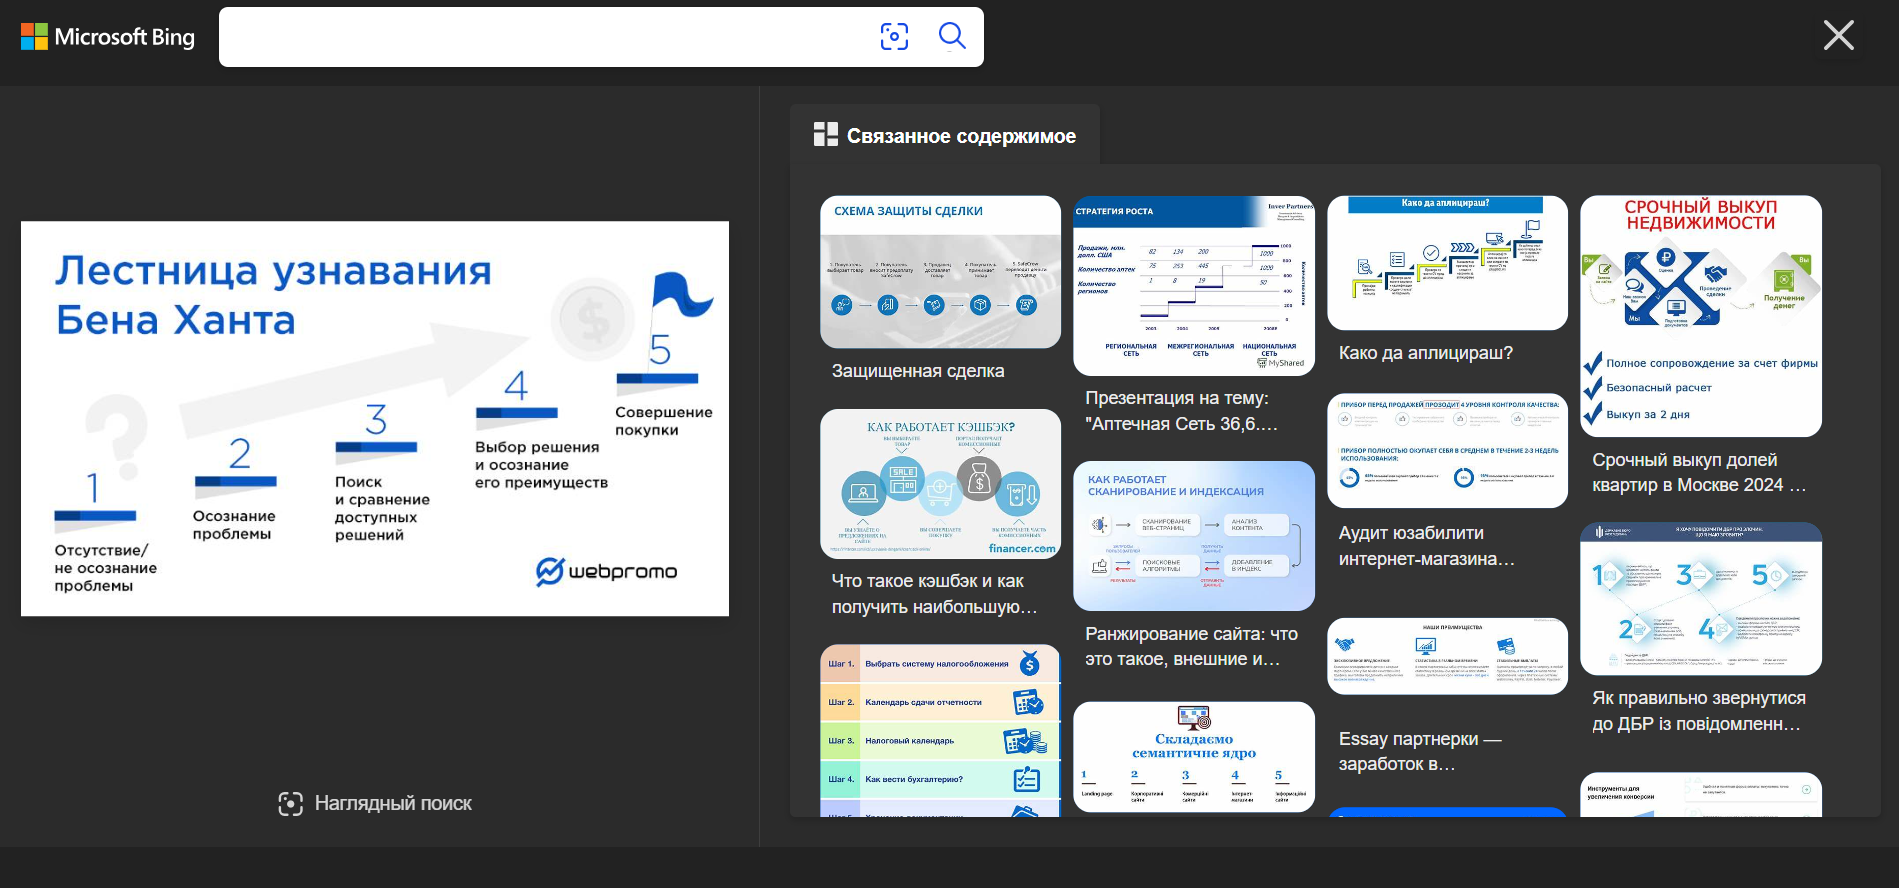The height and width of the screenshot is (888, 1899).
Task: Close the image viewer with X
Action: 1838,35
